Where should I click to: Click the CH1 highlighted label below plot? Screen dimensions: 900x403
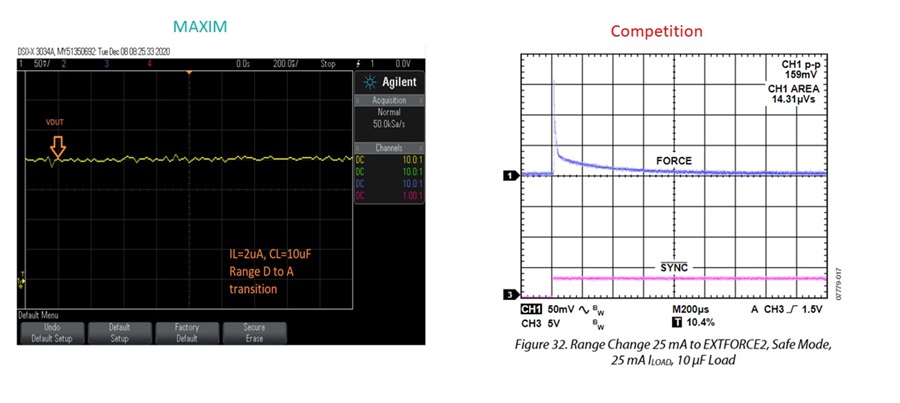529,310
